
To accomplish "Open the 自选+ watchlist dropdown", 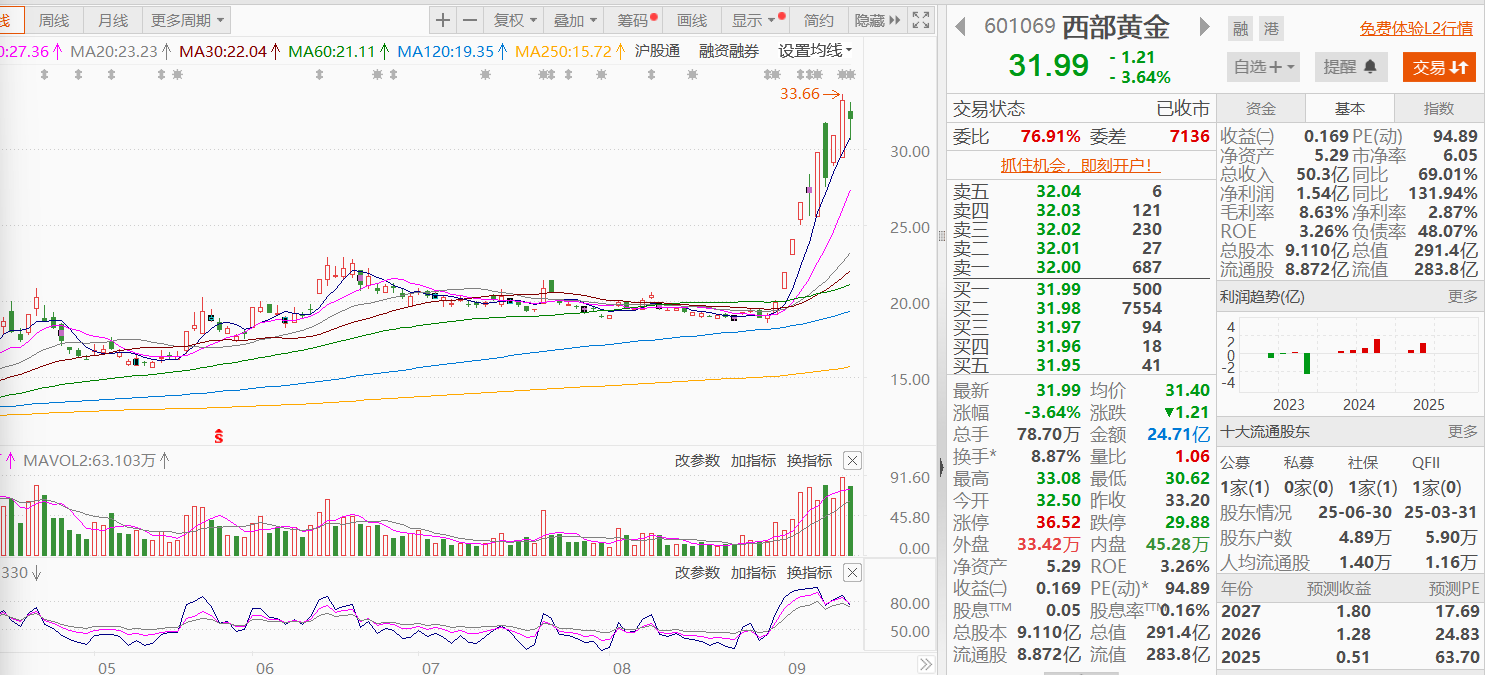I will pyautogui.click(x=1263, y=67).
